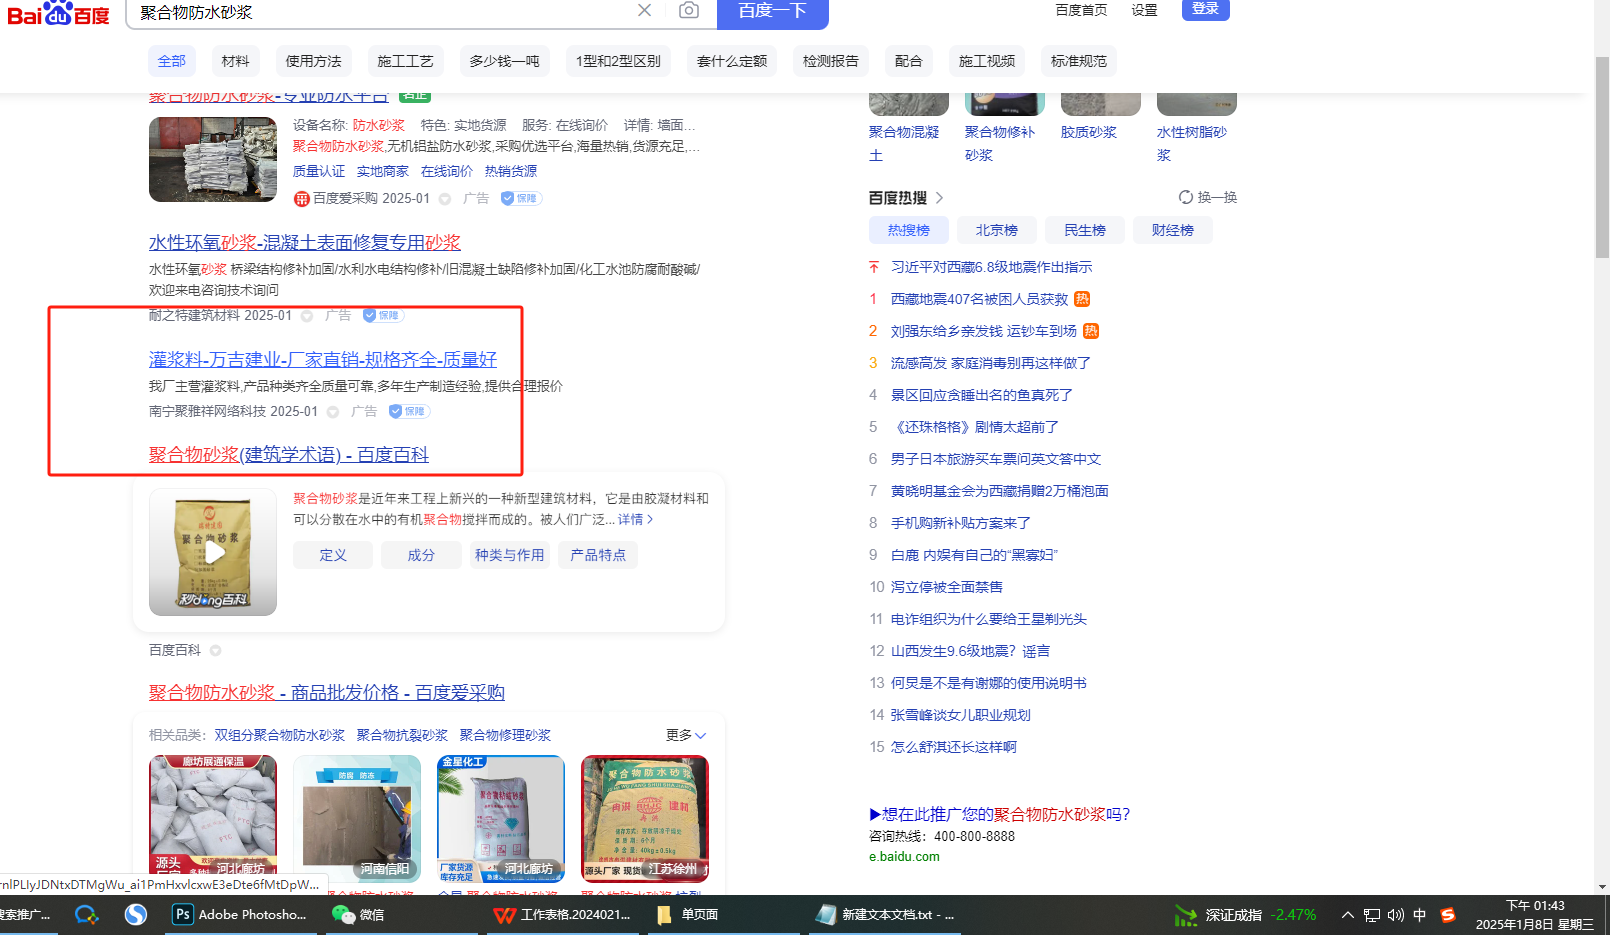
Task: Click the camera image search icon
Action: 688,11
